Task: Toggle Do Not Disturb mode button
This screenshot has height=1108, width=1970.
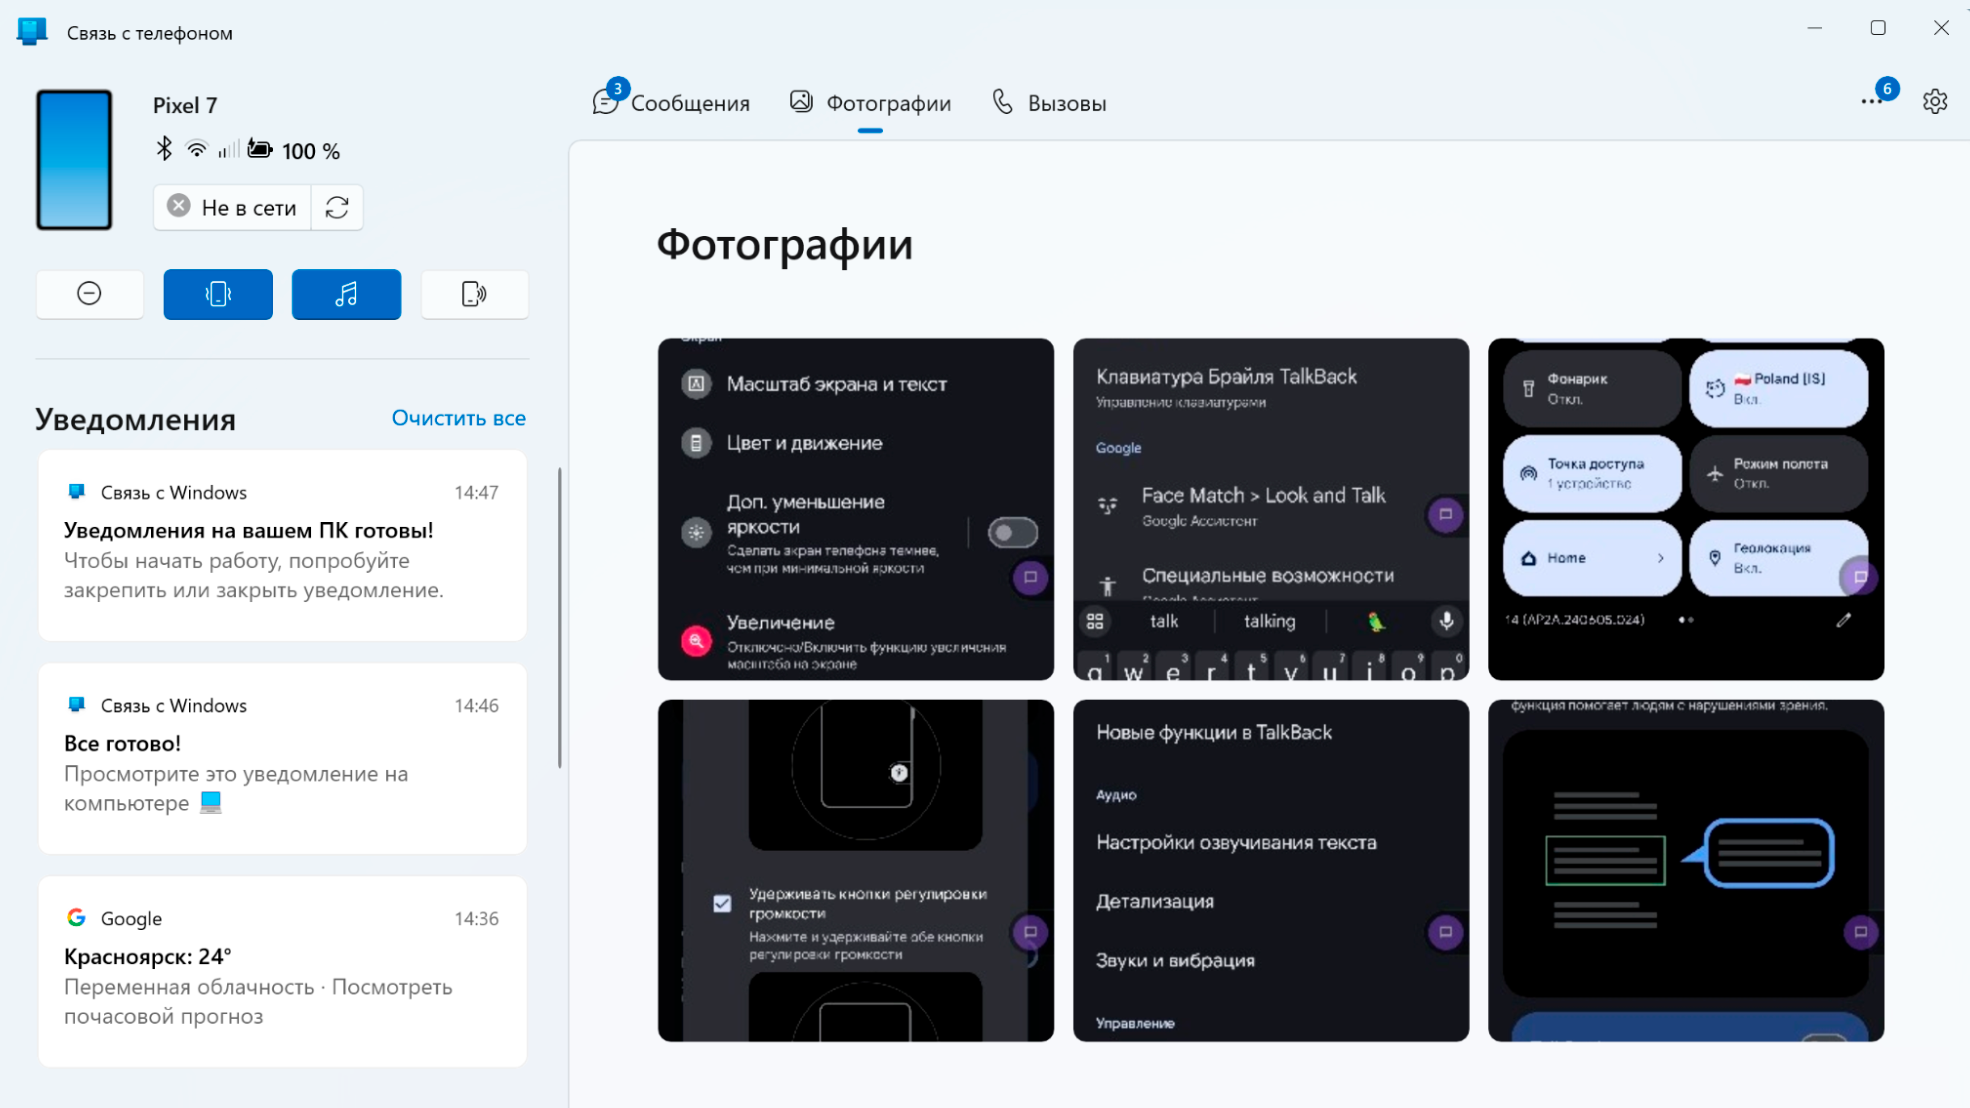Action: coord(90,294)
